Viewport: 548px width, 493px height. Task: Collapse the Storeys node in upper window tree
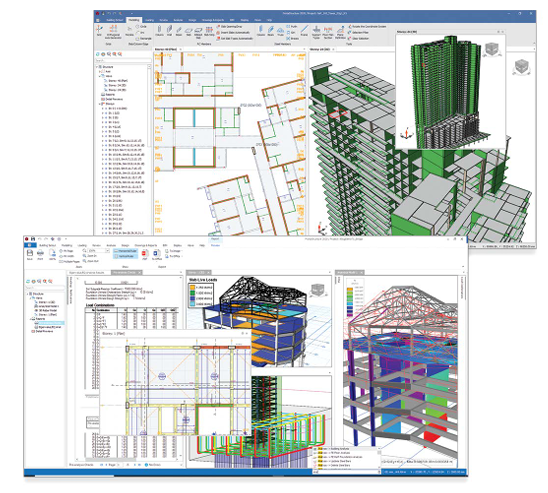(x=100, y=104)
